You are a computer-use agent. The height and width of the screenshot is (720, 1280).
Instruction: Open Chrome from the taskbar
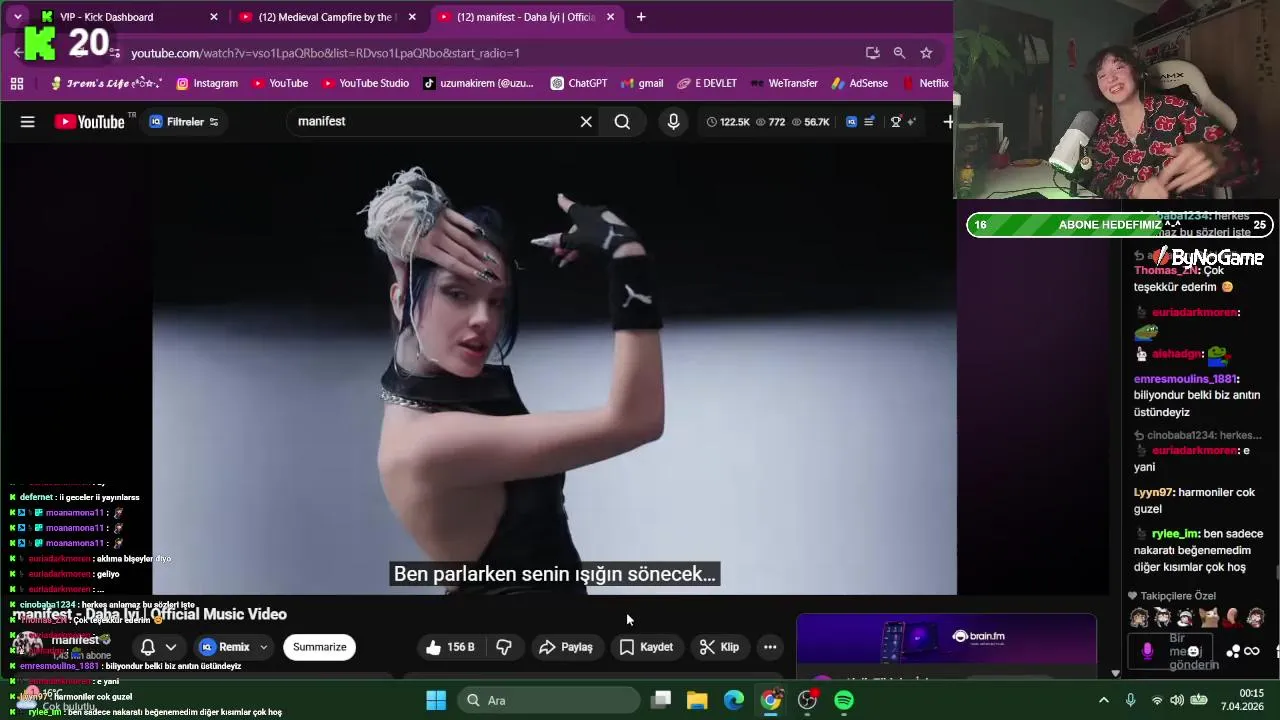coord(770,700)
